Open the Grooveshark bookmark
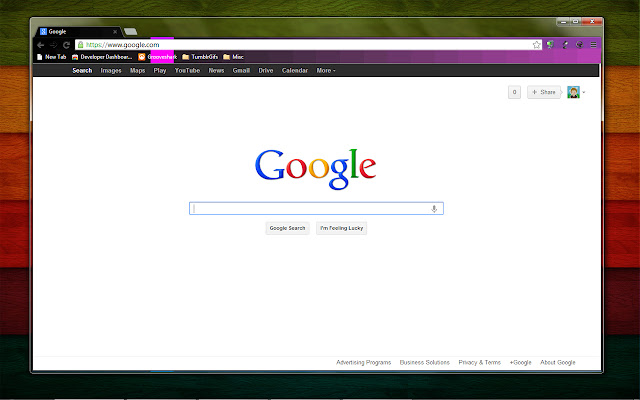 tap(157, 57)
